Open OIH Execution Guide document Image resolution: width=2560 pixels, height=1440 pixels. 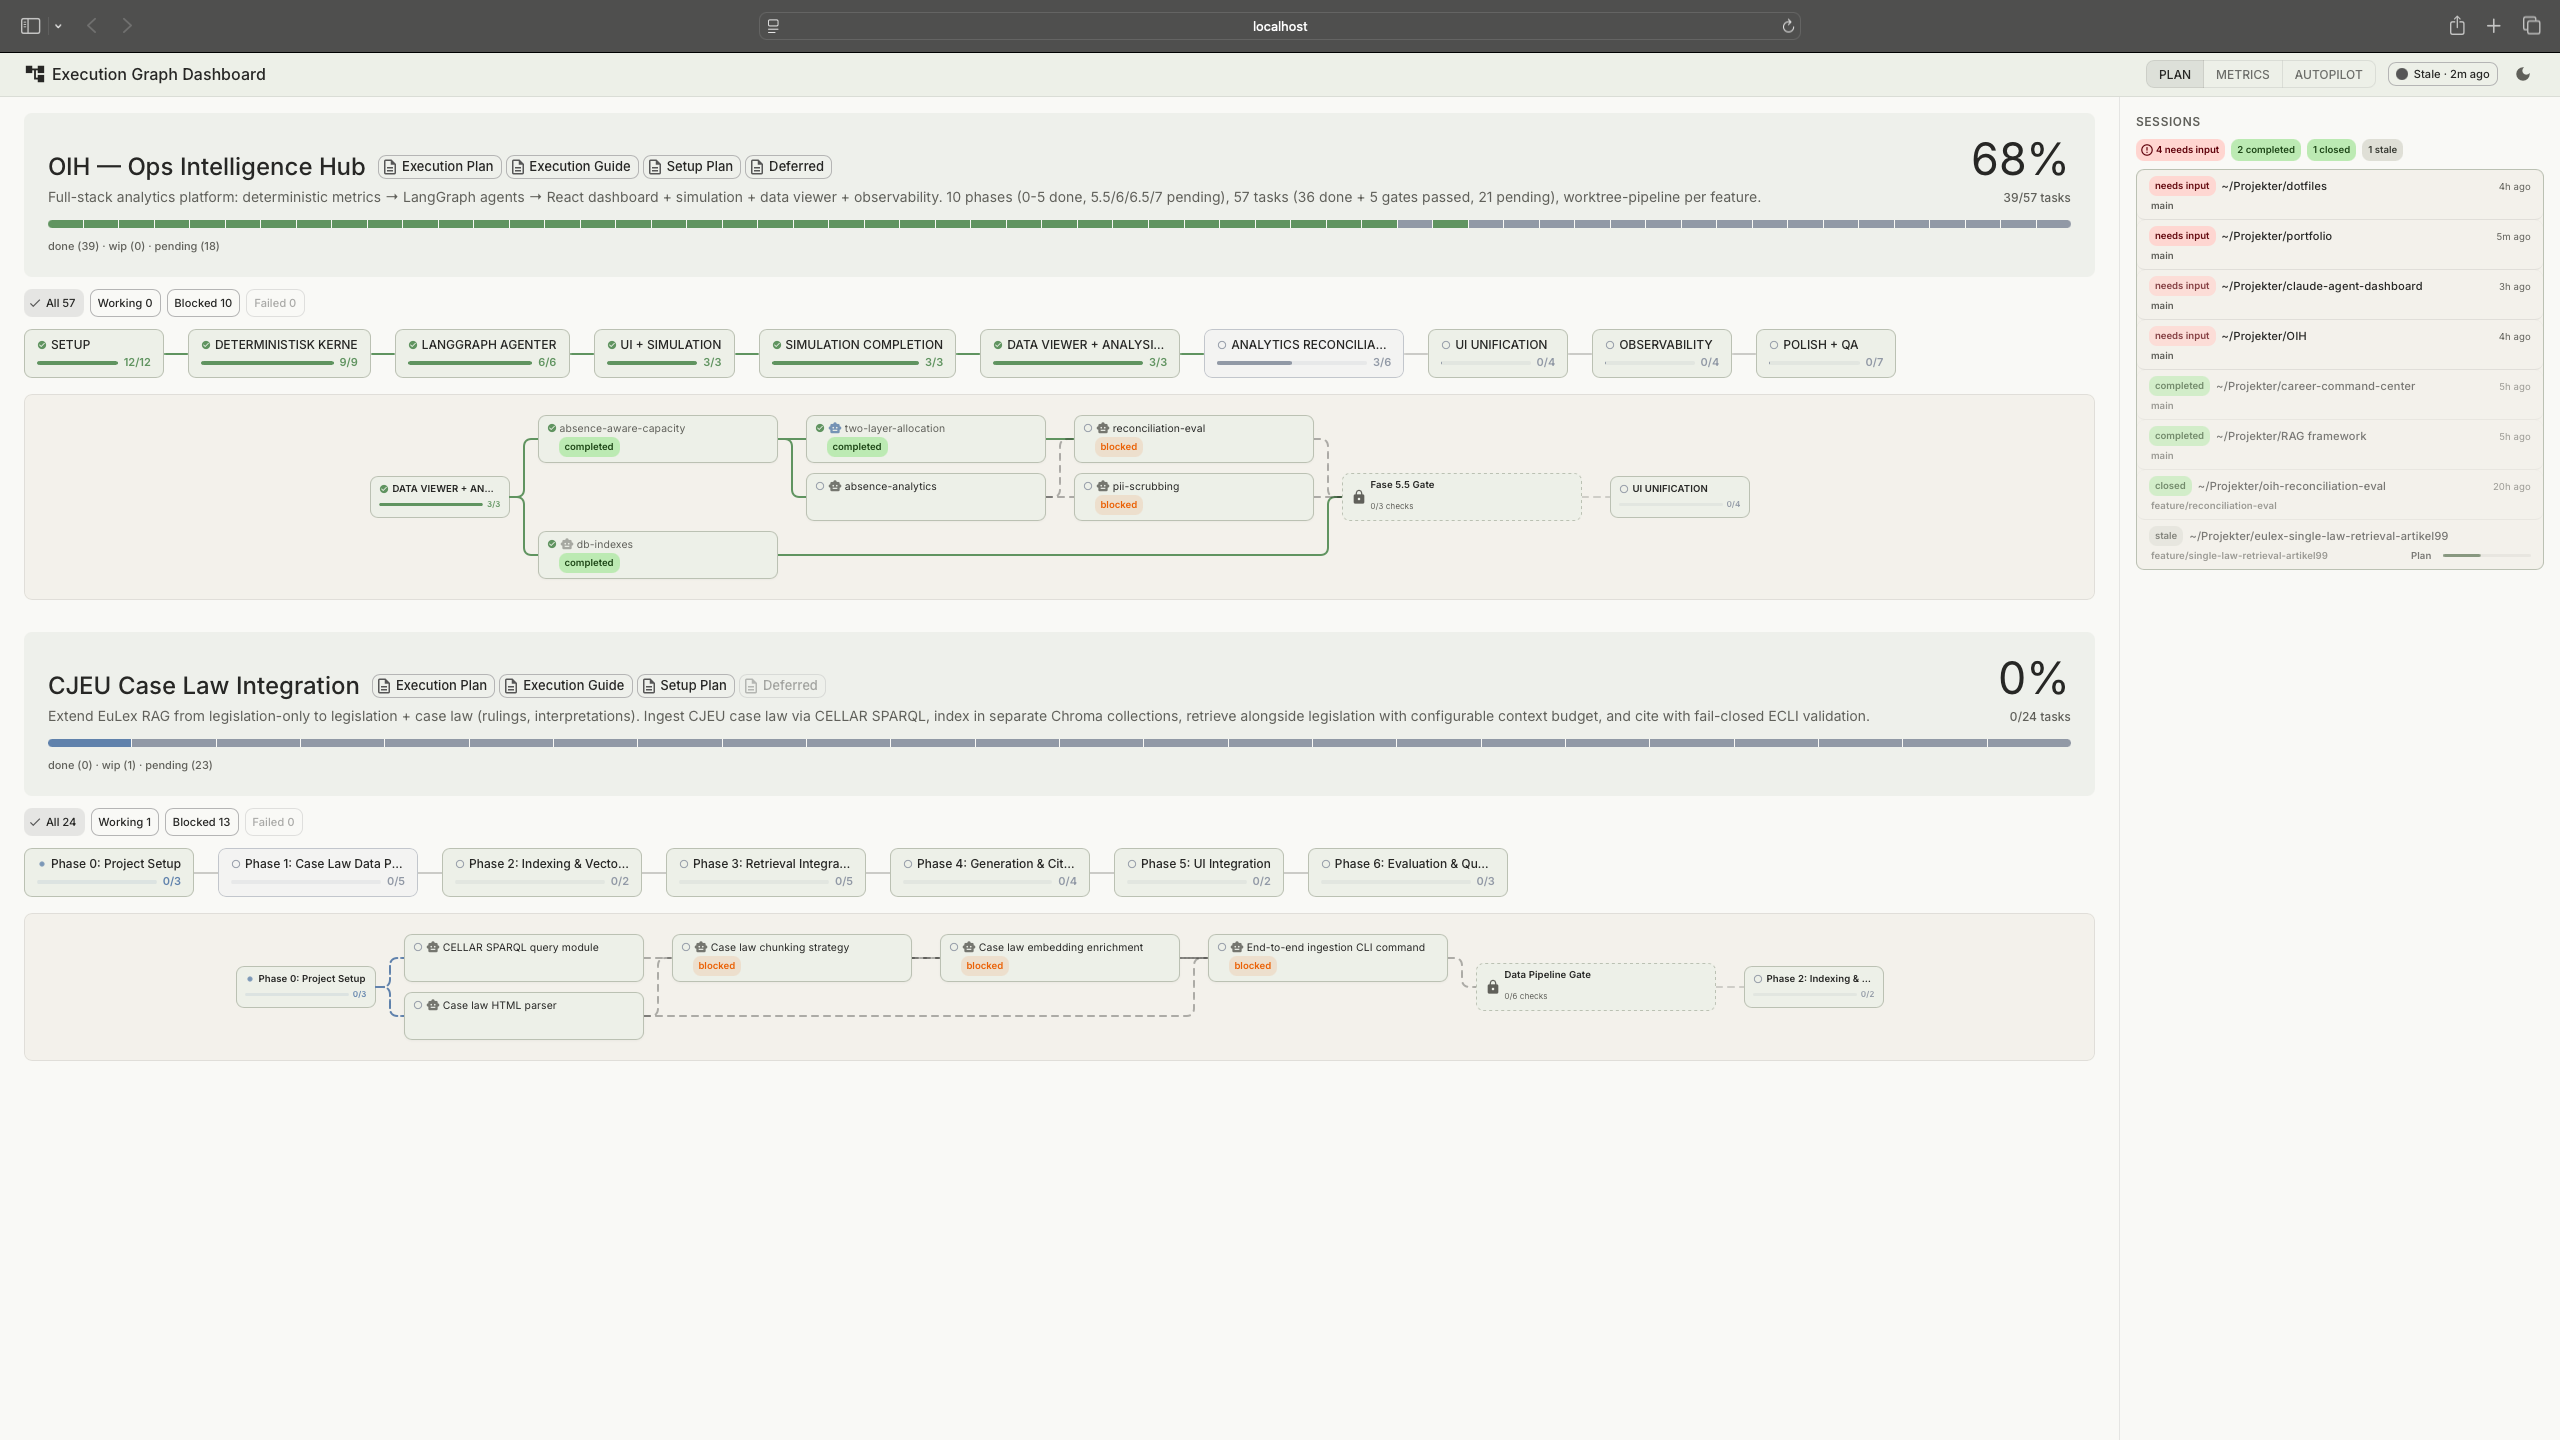coord(572,166)
